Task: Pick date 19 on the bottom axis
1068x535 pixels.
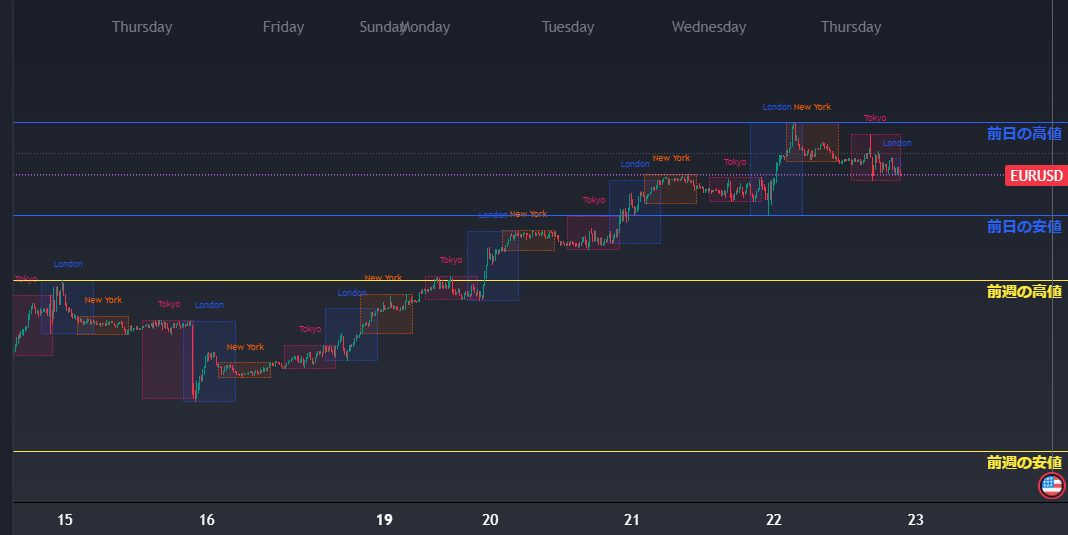Action: tap(384, 520)
